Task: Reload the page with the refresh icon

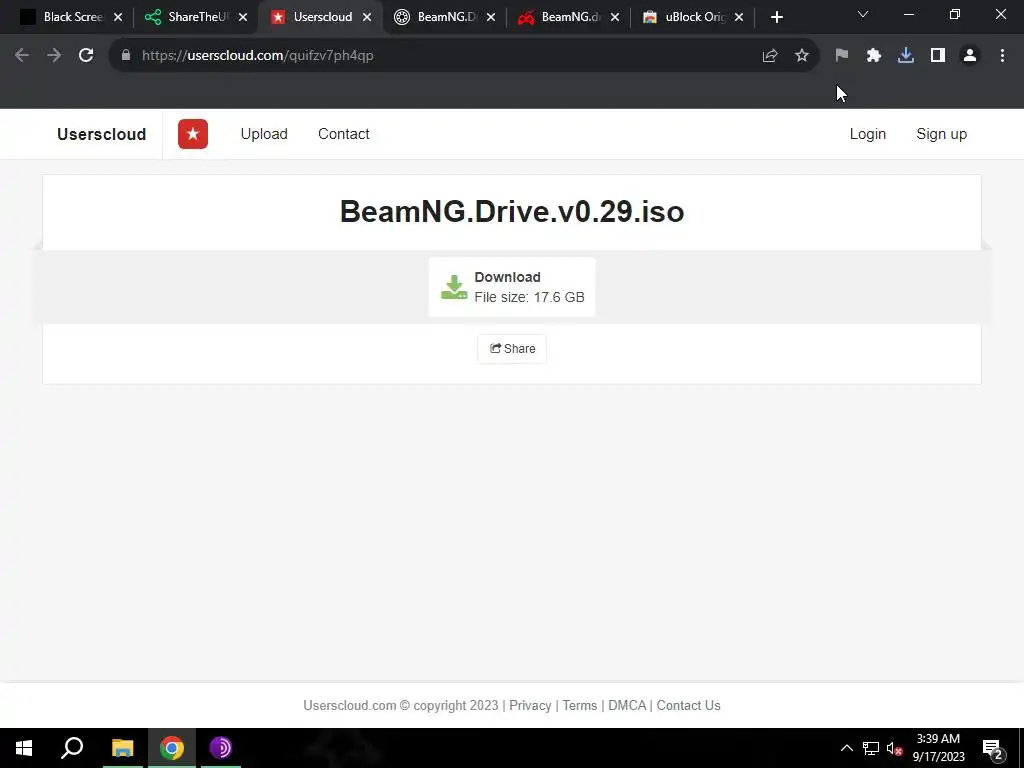Action: [86, 56]
